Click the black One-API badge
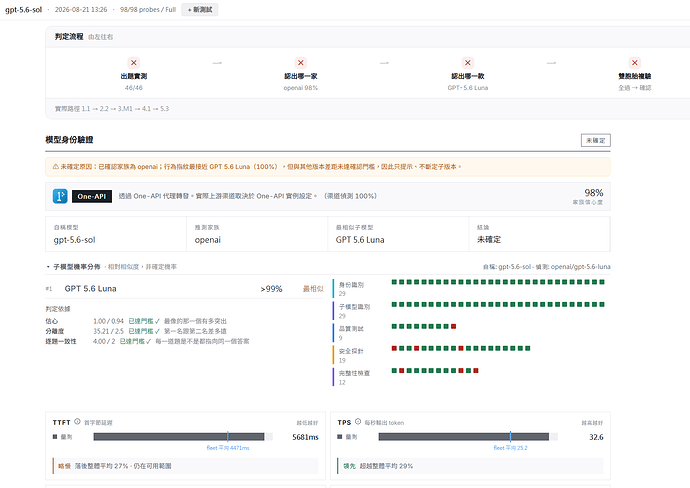690x488 pixels. [92, 196]
